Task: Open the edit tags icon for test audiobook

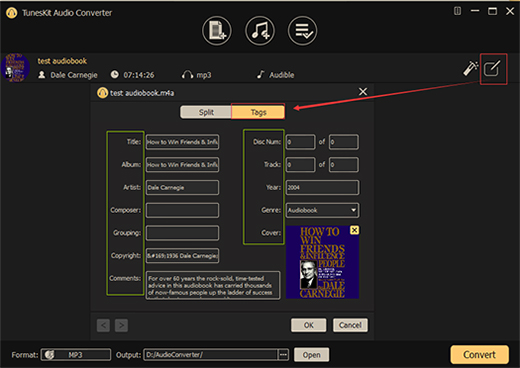Action: click(492, 68)
